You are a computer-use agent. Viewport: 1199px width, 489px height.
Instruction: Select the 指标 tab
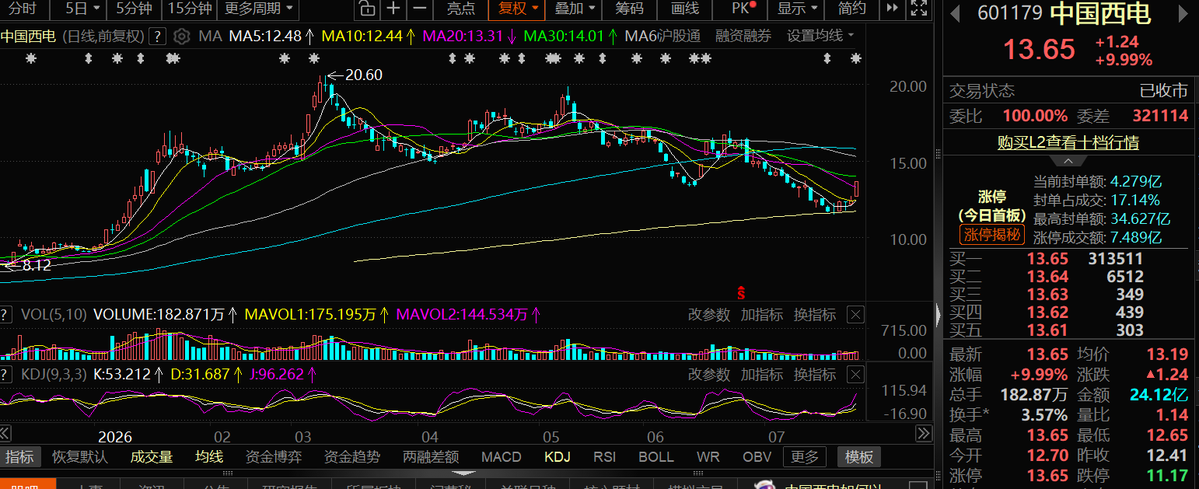[x=20, y=458]
